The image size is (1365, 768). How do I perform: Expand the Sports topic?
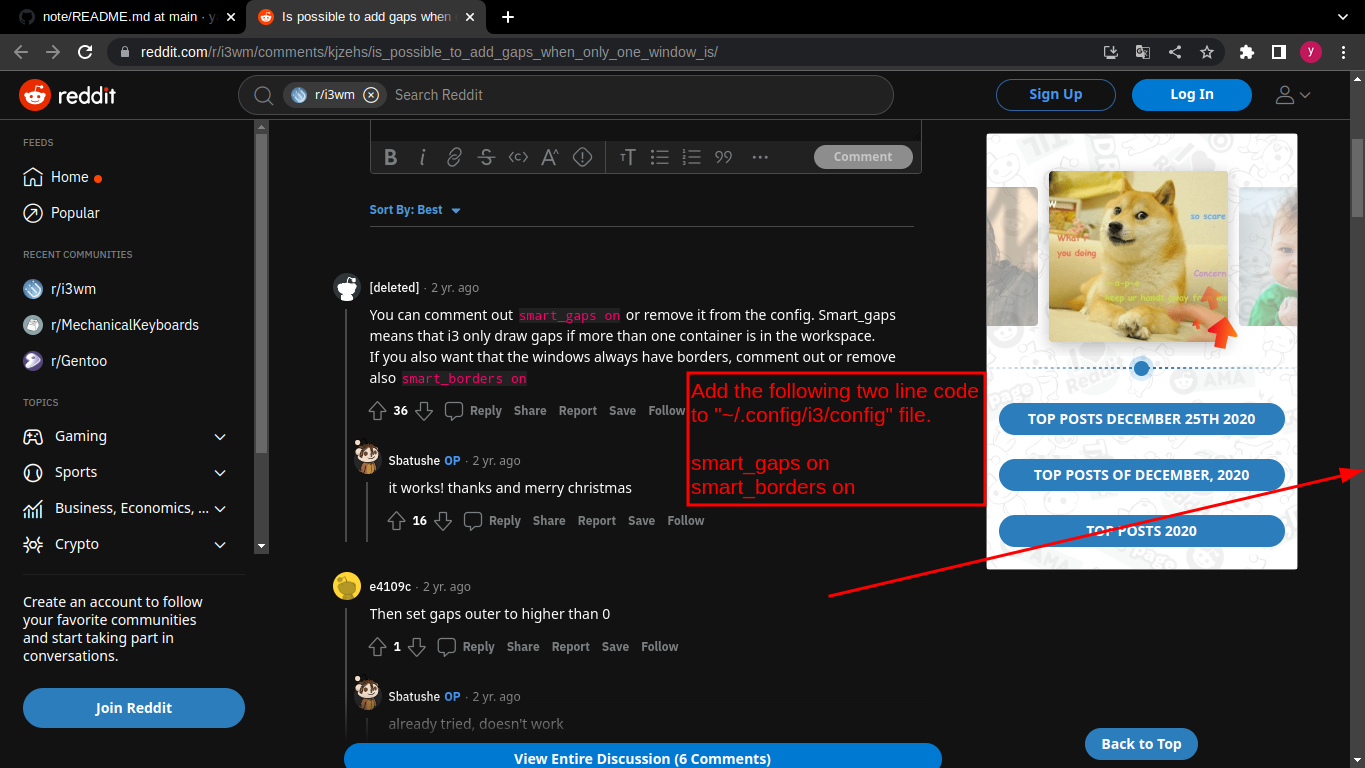[220, 473]
